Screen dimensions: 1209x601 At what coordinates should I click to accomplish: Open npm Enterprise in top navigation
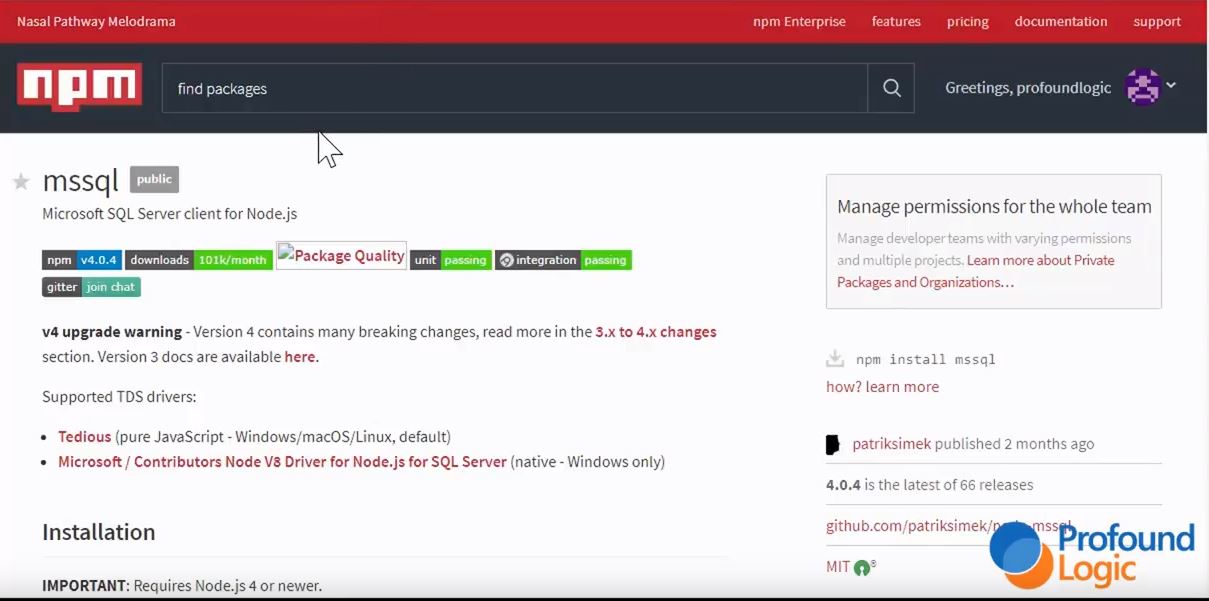pos(799,21)
